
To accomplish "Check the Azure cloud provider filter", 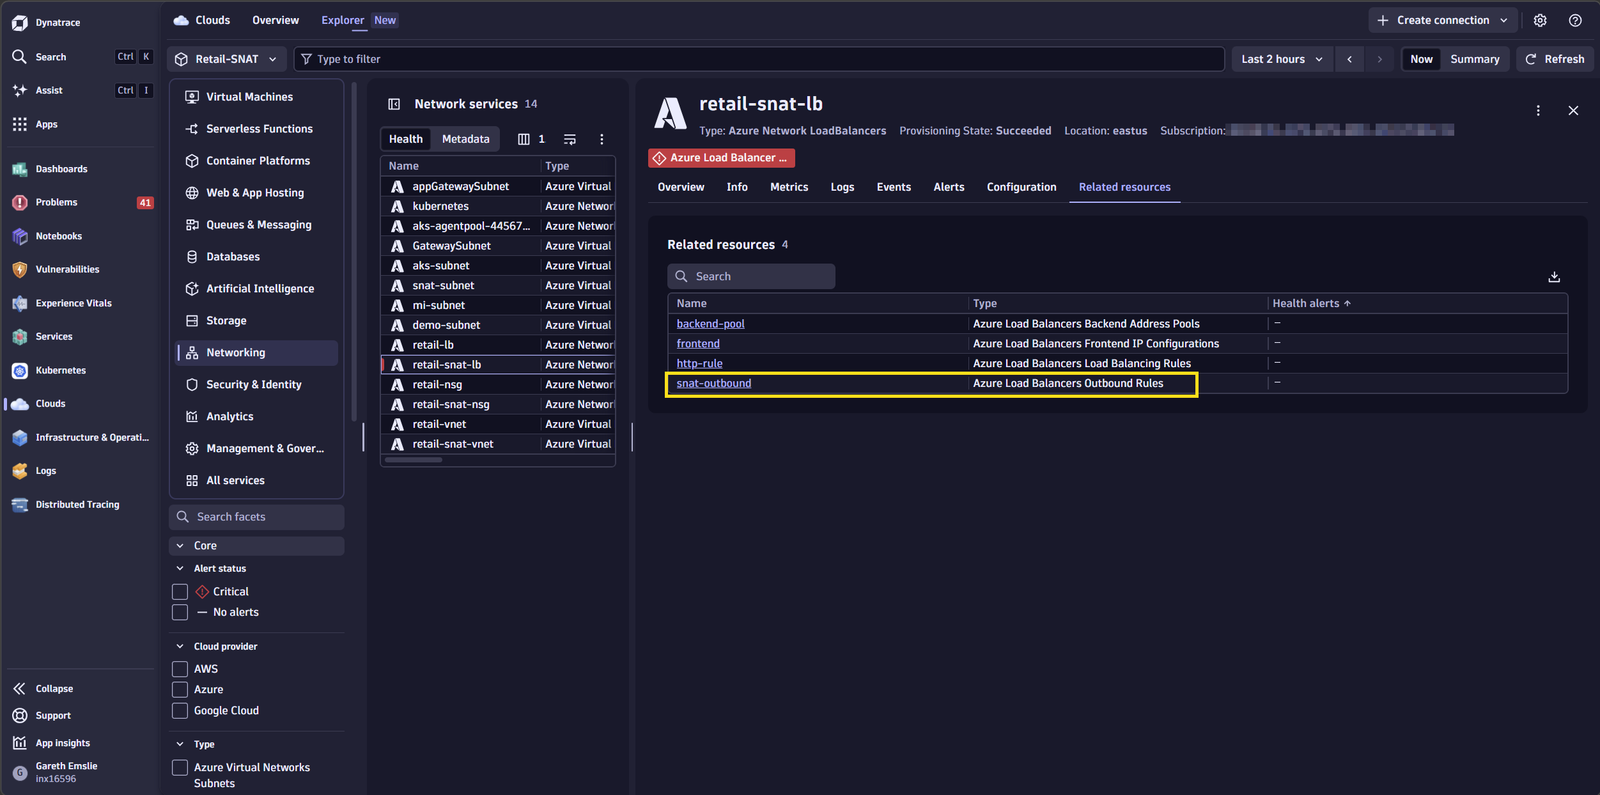I will point(180,690).
